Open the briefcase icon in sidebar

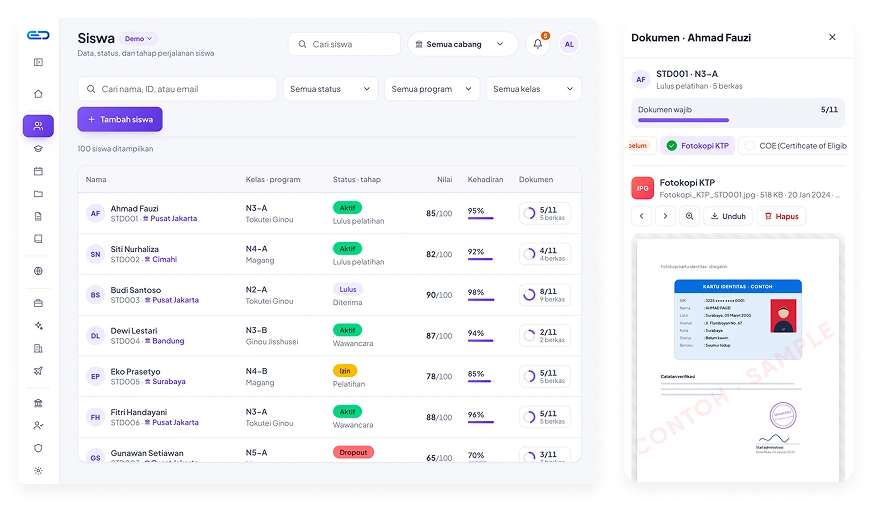tap(38, 303)
